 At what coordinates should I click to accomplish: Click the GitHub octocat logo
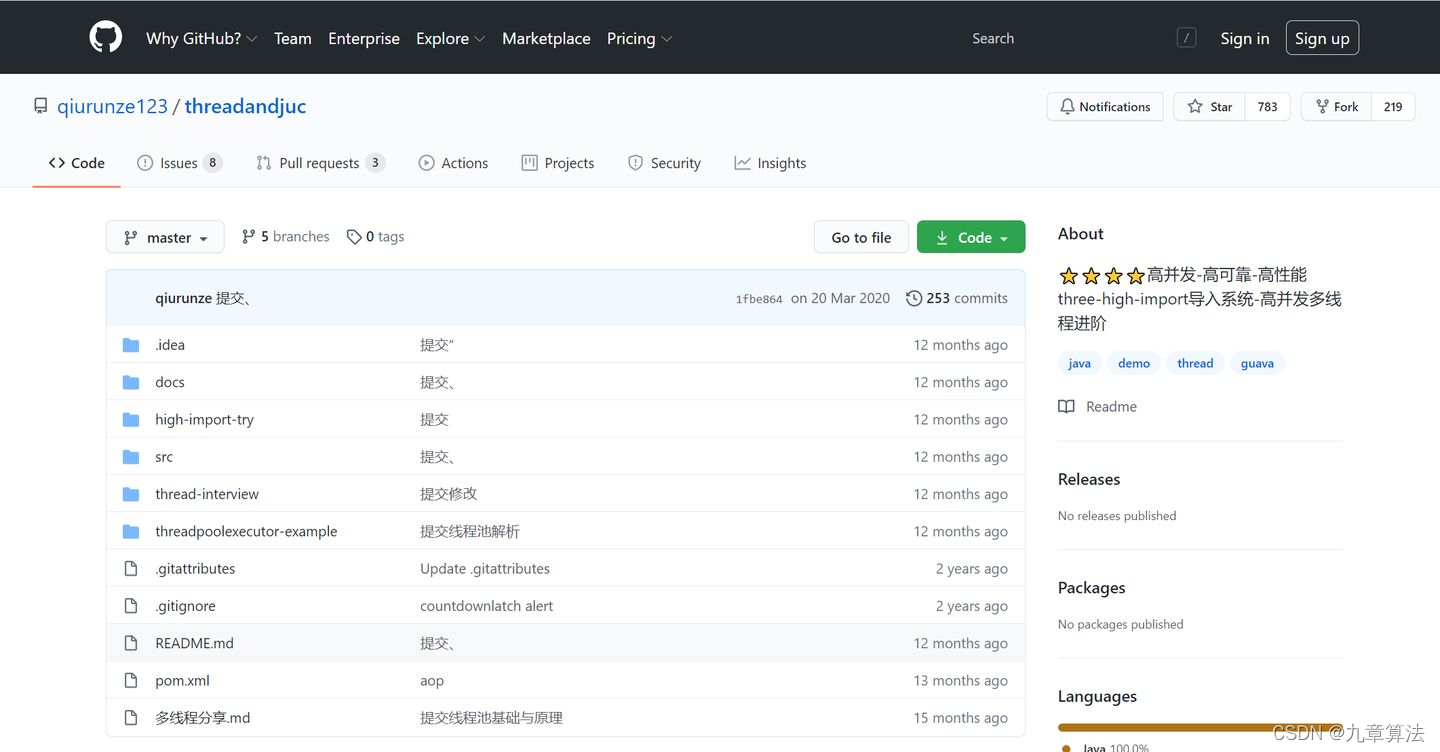click(x=105, y=38)
